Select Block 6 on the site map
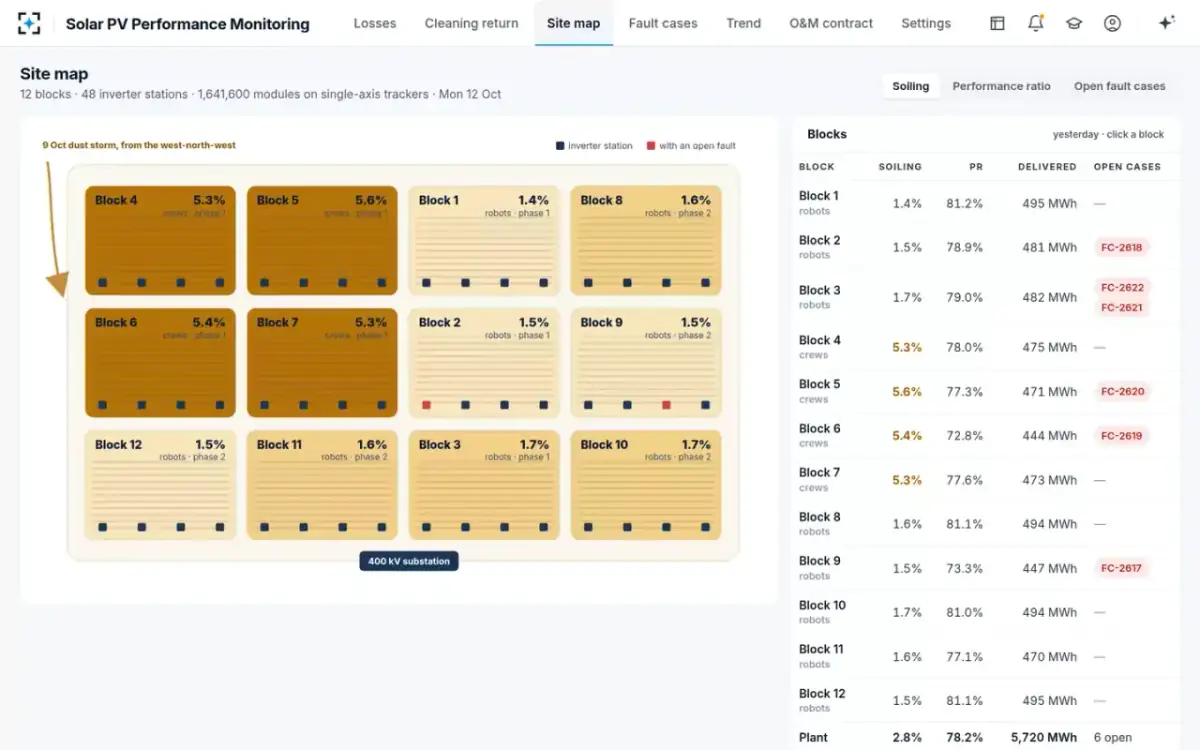 point(160,362)
